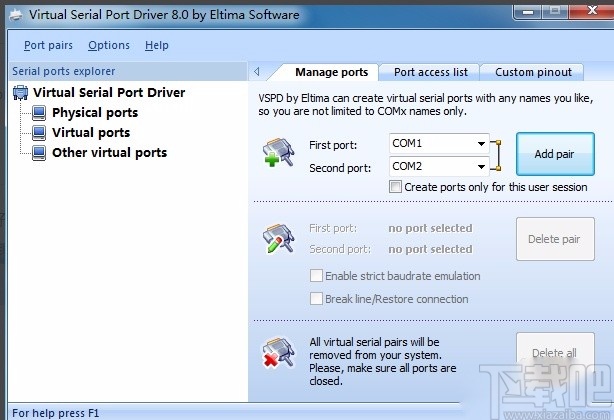Click the edit-pair connector icon with pencil

[x=278, y=238]
